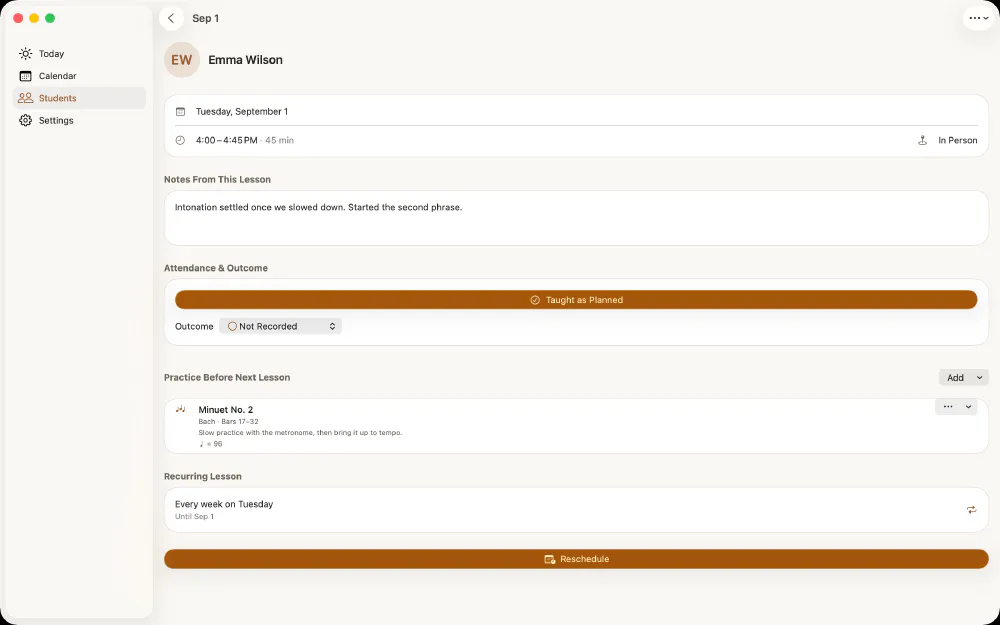The width and height of the screenshot is (1000, 625).
Task: Click the ♩ = 96 tempo marking
Action: pos(210,444)
